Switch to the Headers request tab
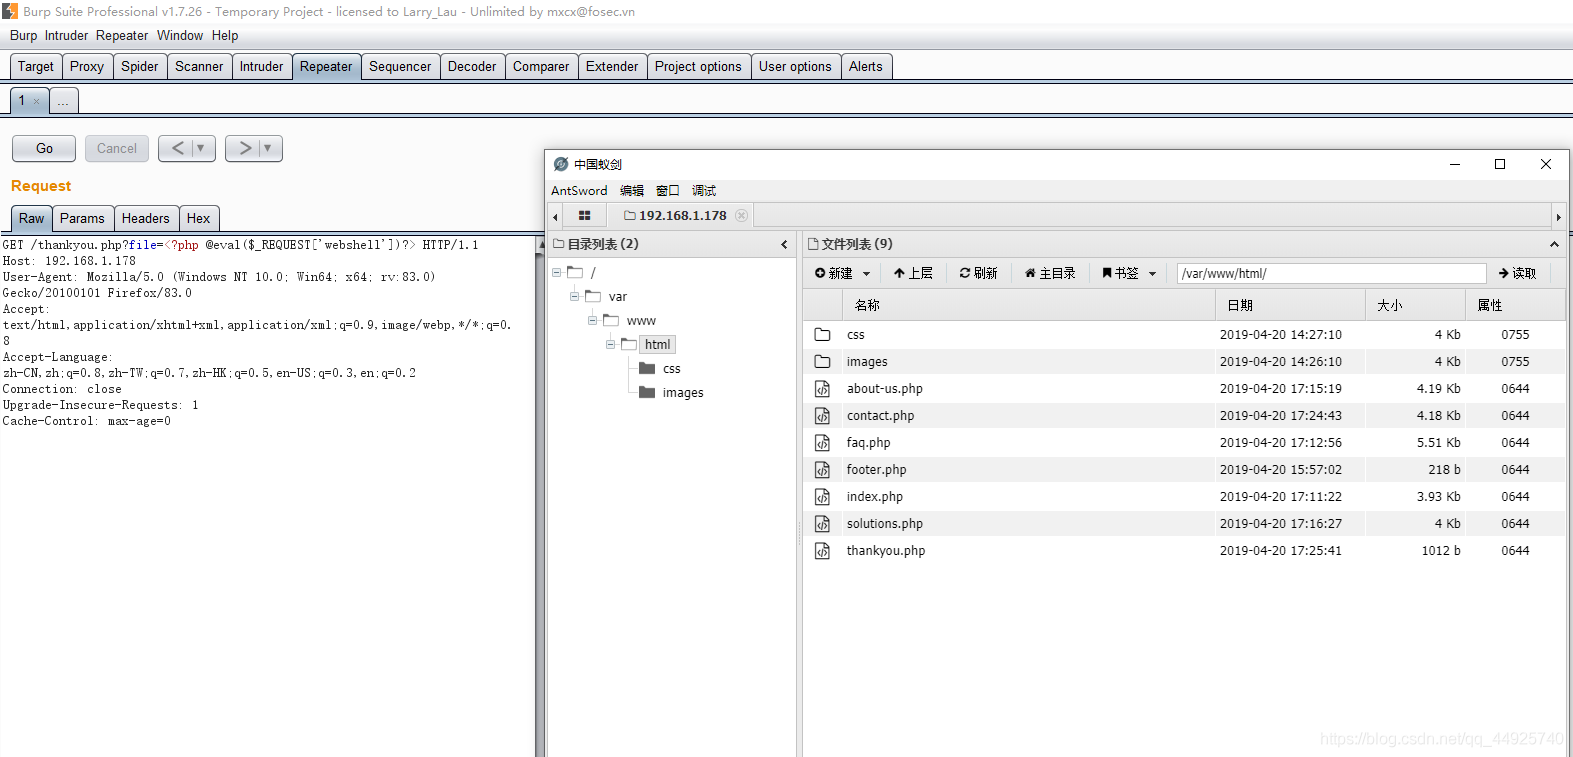The width and height of the screenshot is (1573, 757). (x=146, y=219)
